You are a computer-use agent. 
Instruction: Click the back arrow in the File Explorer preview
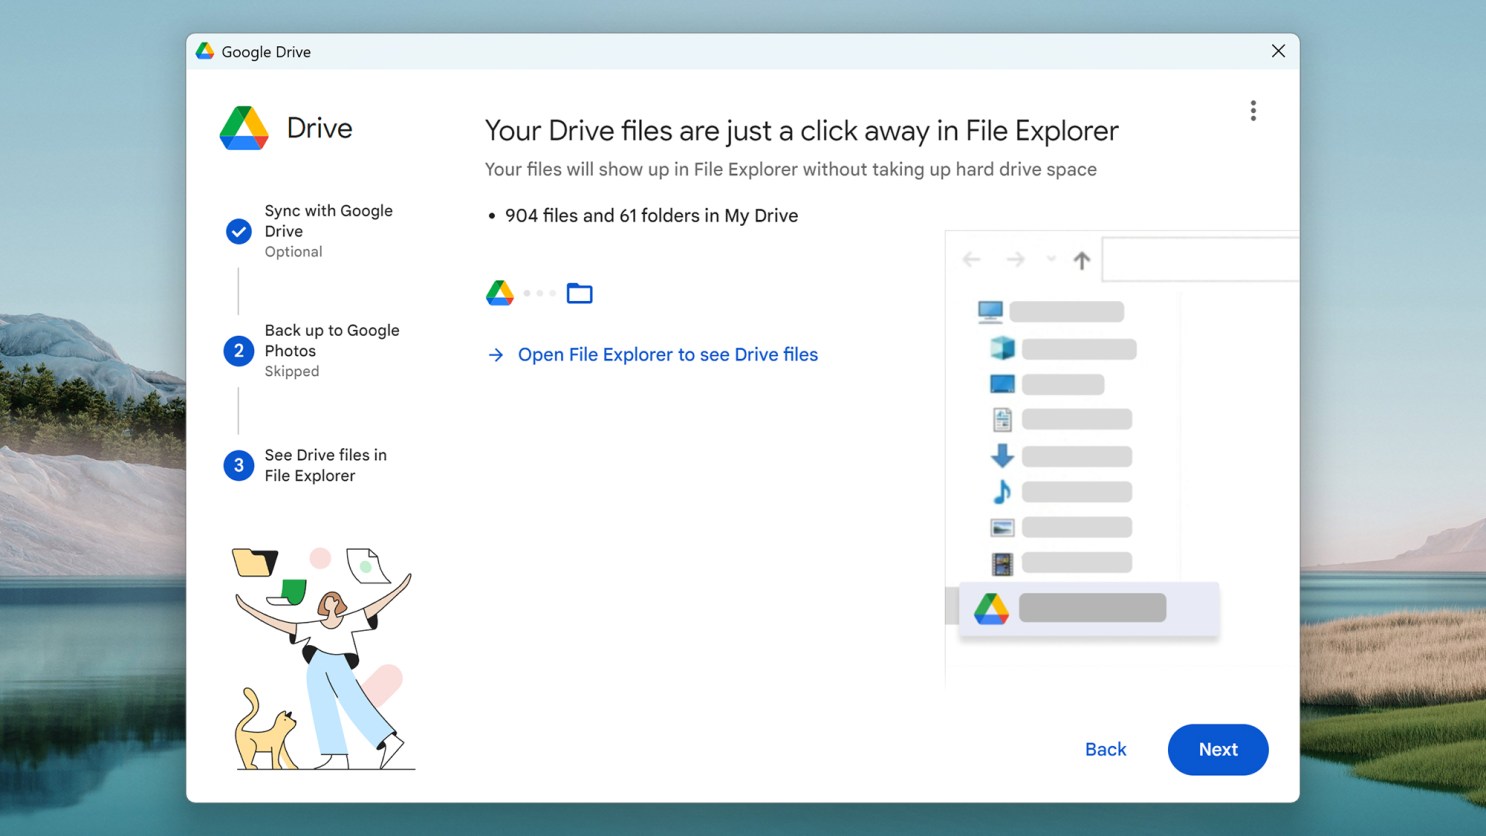[x=970, y=259]
